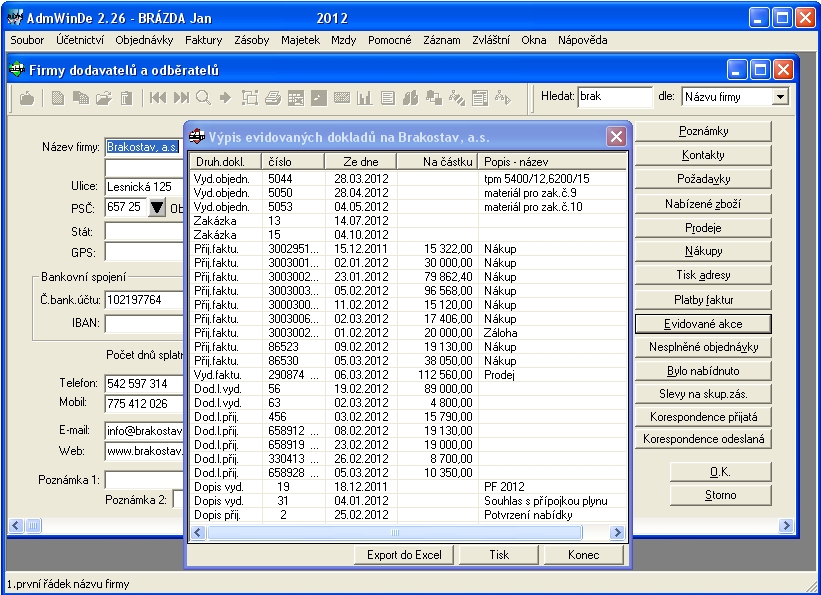821x595 pixels.
Task: Click the bar chart toolbar icon
Action: [364, 98]
